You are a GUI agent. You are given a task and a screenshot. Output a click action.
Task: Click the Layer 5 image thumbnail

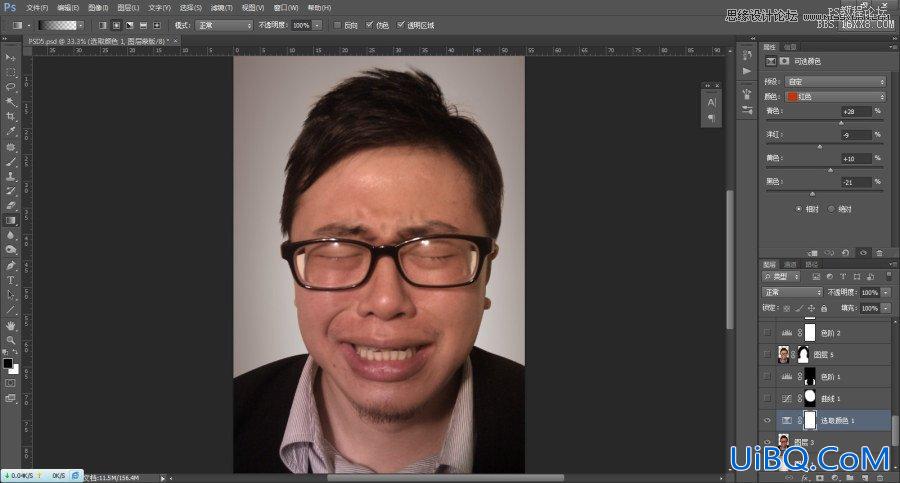tap(783, 354)
